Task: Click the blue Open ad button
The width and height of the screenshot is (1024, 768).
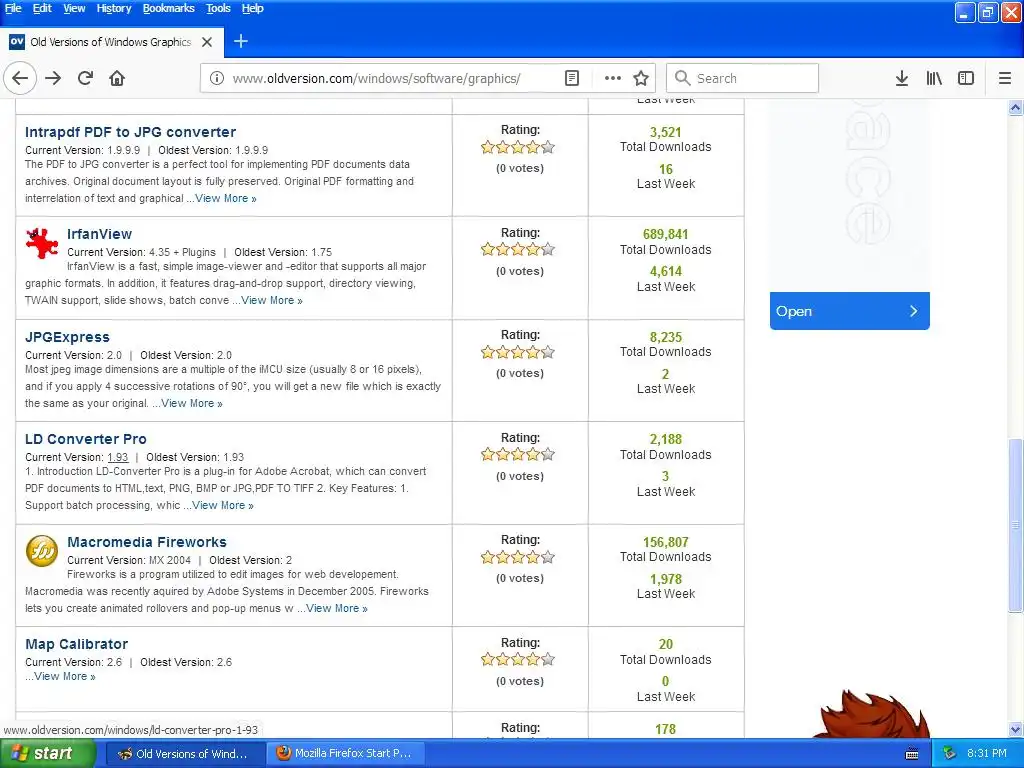Action: (x=849, y=311)
